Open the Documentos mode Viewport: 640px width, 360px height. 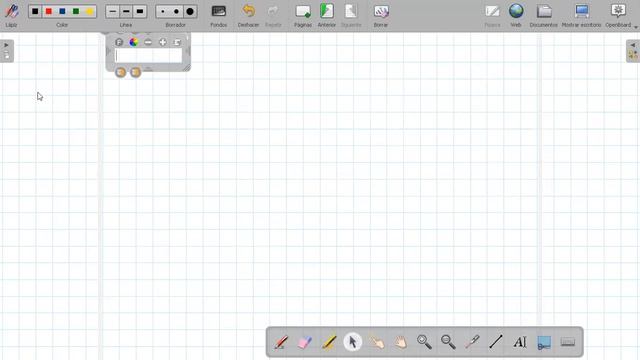click(544, 15)
